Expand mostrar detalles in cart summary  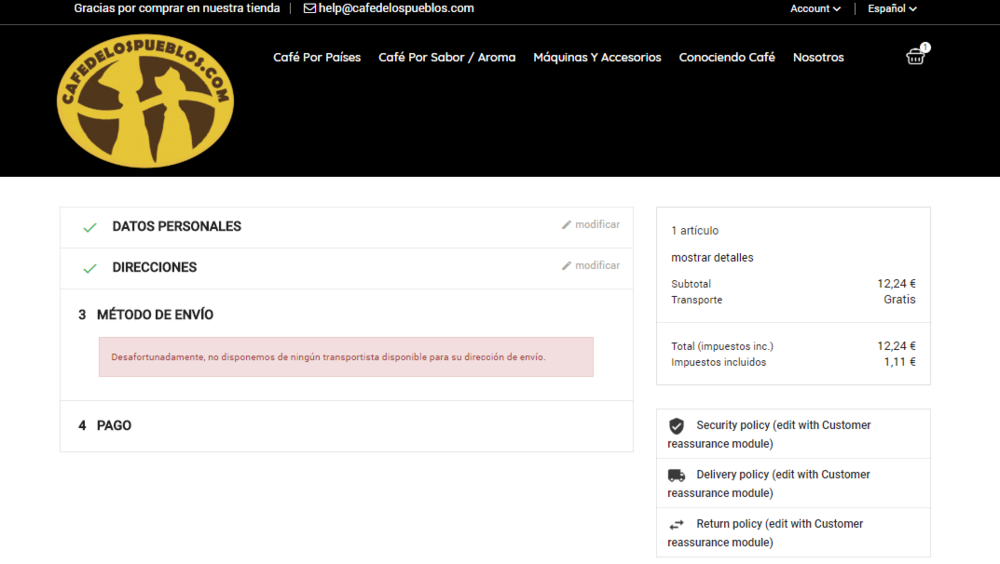coord(712,258)
